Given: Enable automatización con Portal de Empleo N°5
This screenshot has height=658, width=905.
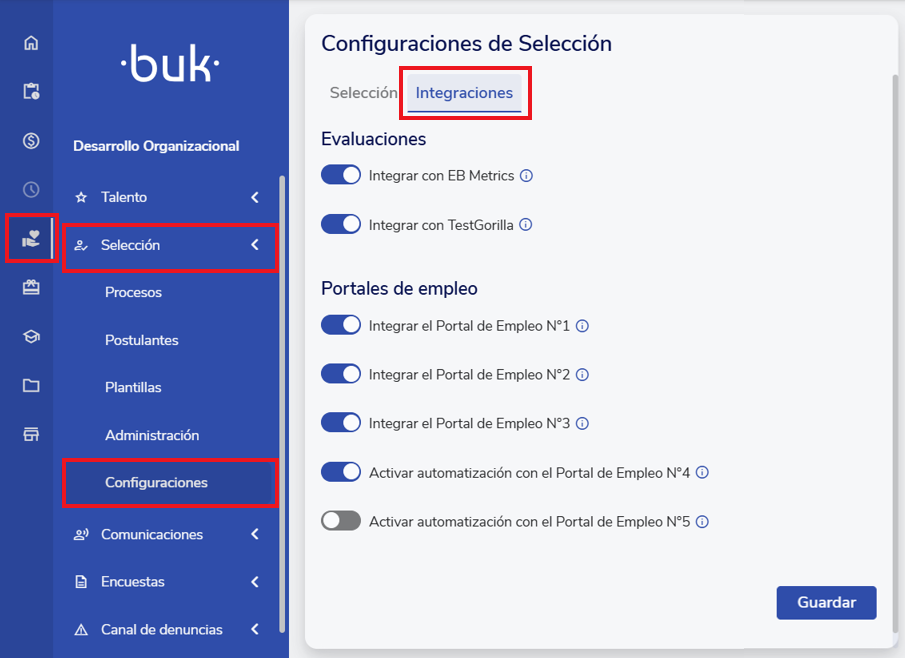Looking at the screenshot, I should click(x=341, y=521).
